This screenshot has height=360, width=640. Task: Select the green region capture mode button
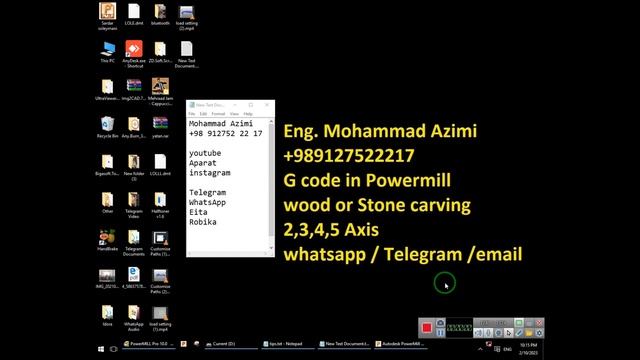(519, 323)
